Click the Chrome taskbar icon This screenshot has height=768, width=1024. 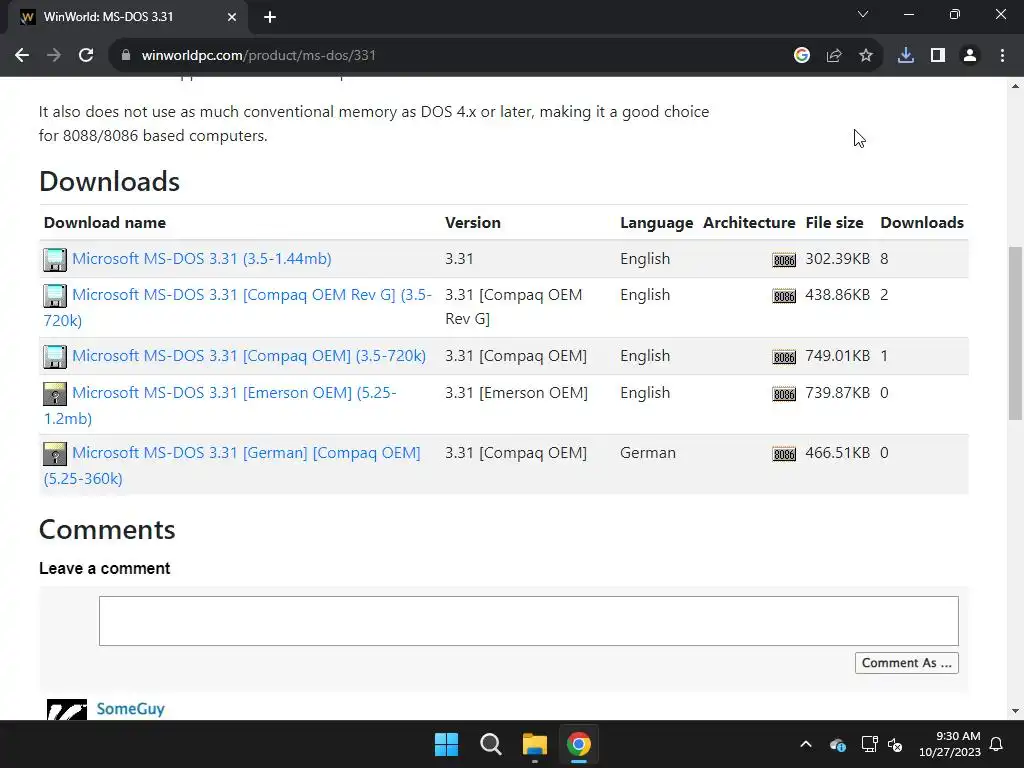[x=579, y=744]
